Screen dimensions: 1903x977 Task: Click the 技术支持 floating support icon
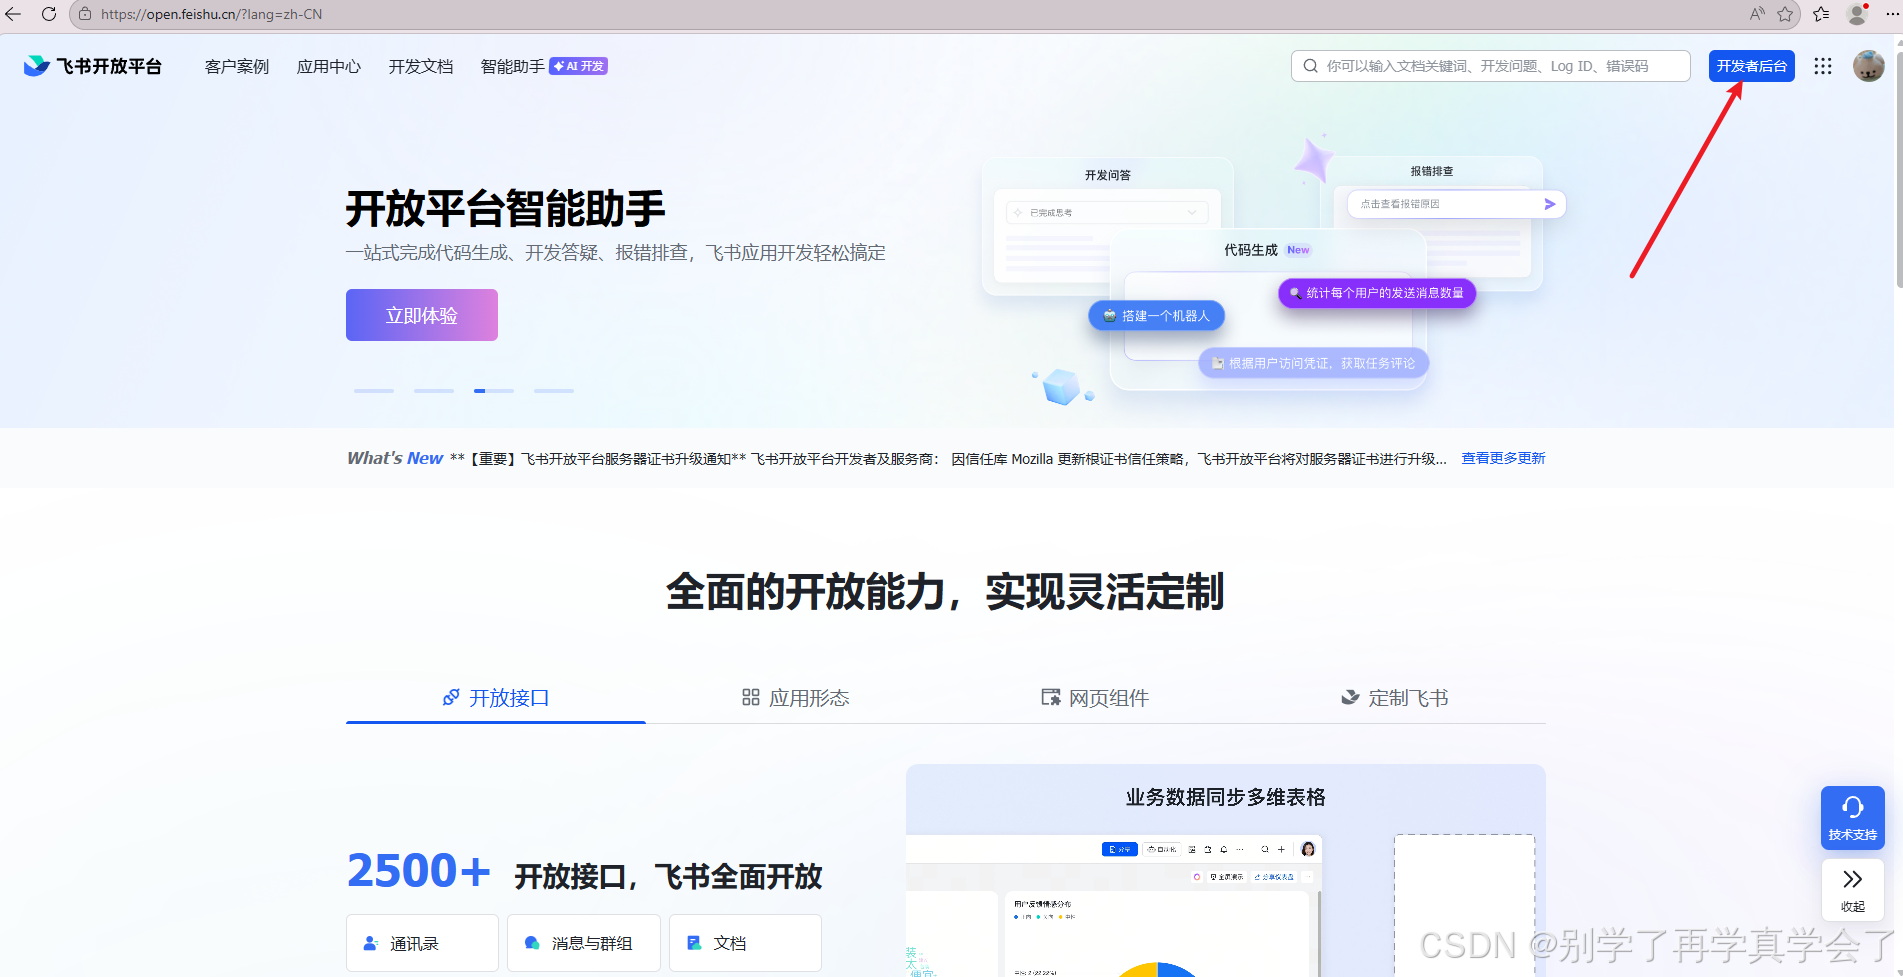click(x=1852, y=817)
